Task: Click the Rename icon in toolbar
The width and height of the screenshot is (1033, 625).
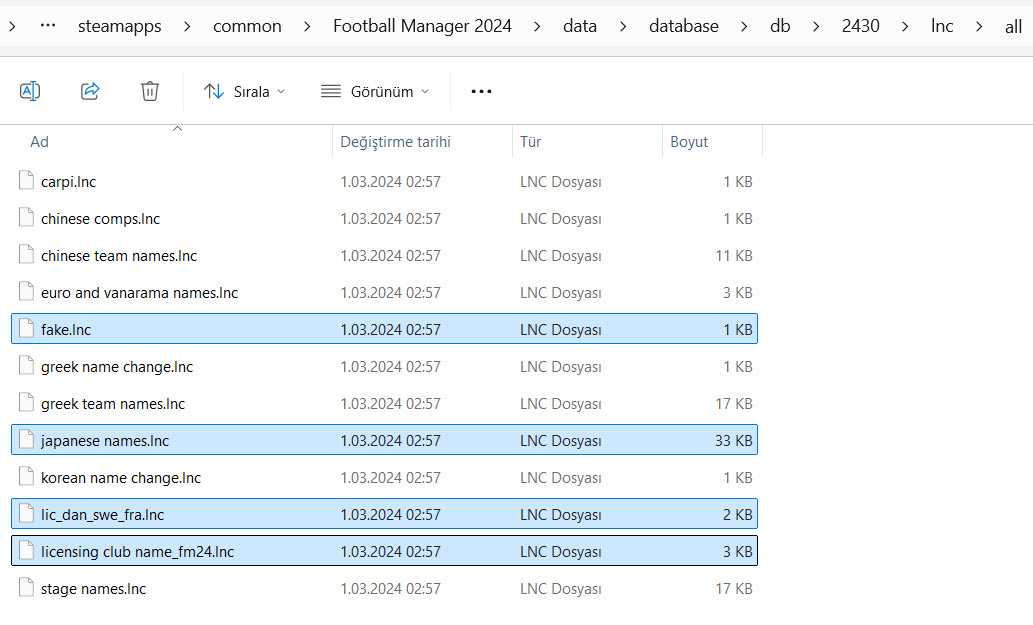Action: (30, 91)
